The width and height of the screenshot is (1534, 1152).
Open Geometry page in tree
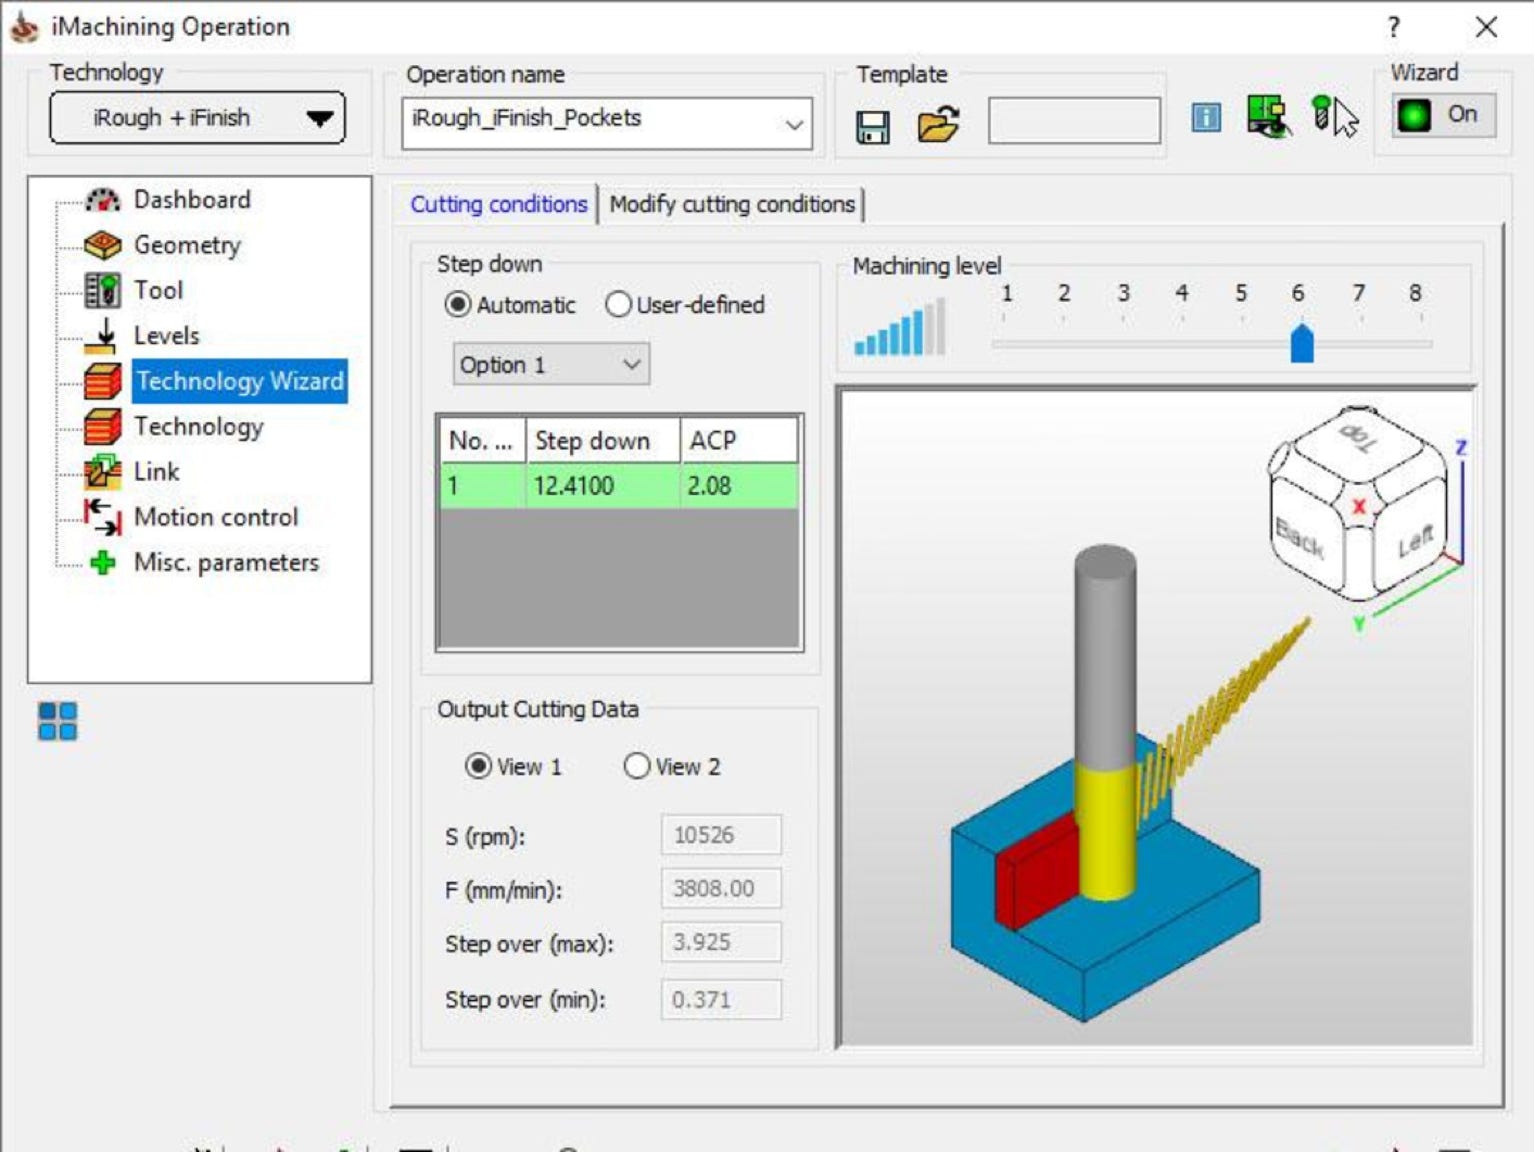click(x=187, y=245)
